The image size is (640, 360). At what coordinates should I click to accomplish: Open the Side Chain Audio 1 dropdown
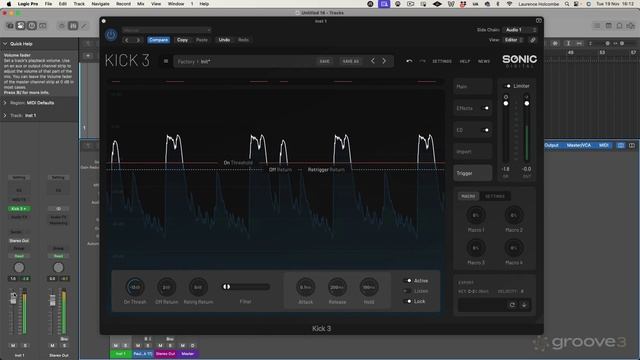click(x=520, y=30)
